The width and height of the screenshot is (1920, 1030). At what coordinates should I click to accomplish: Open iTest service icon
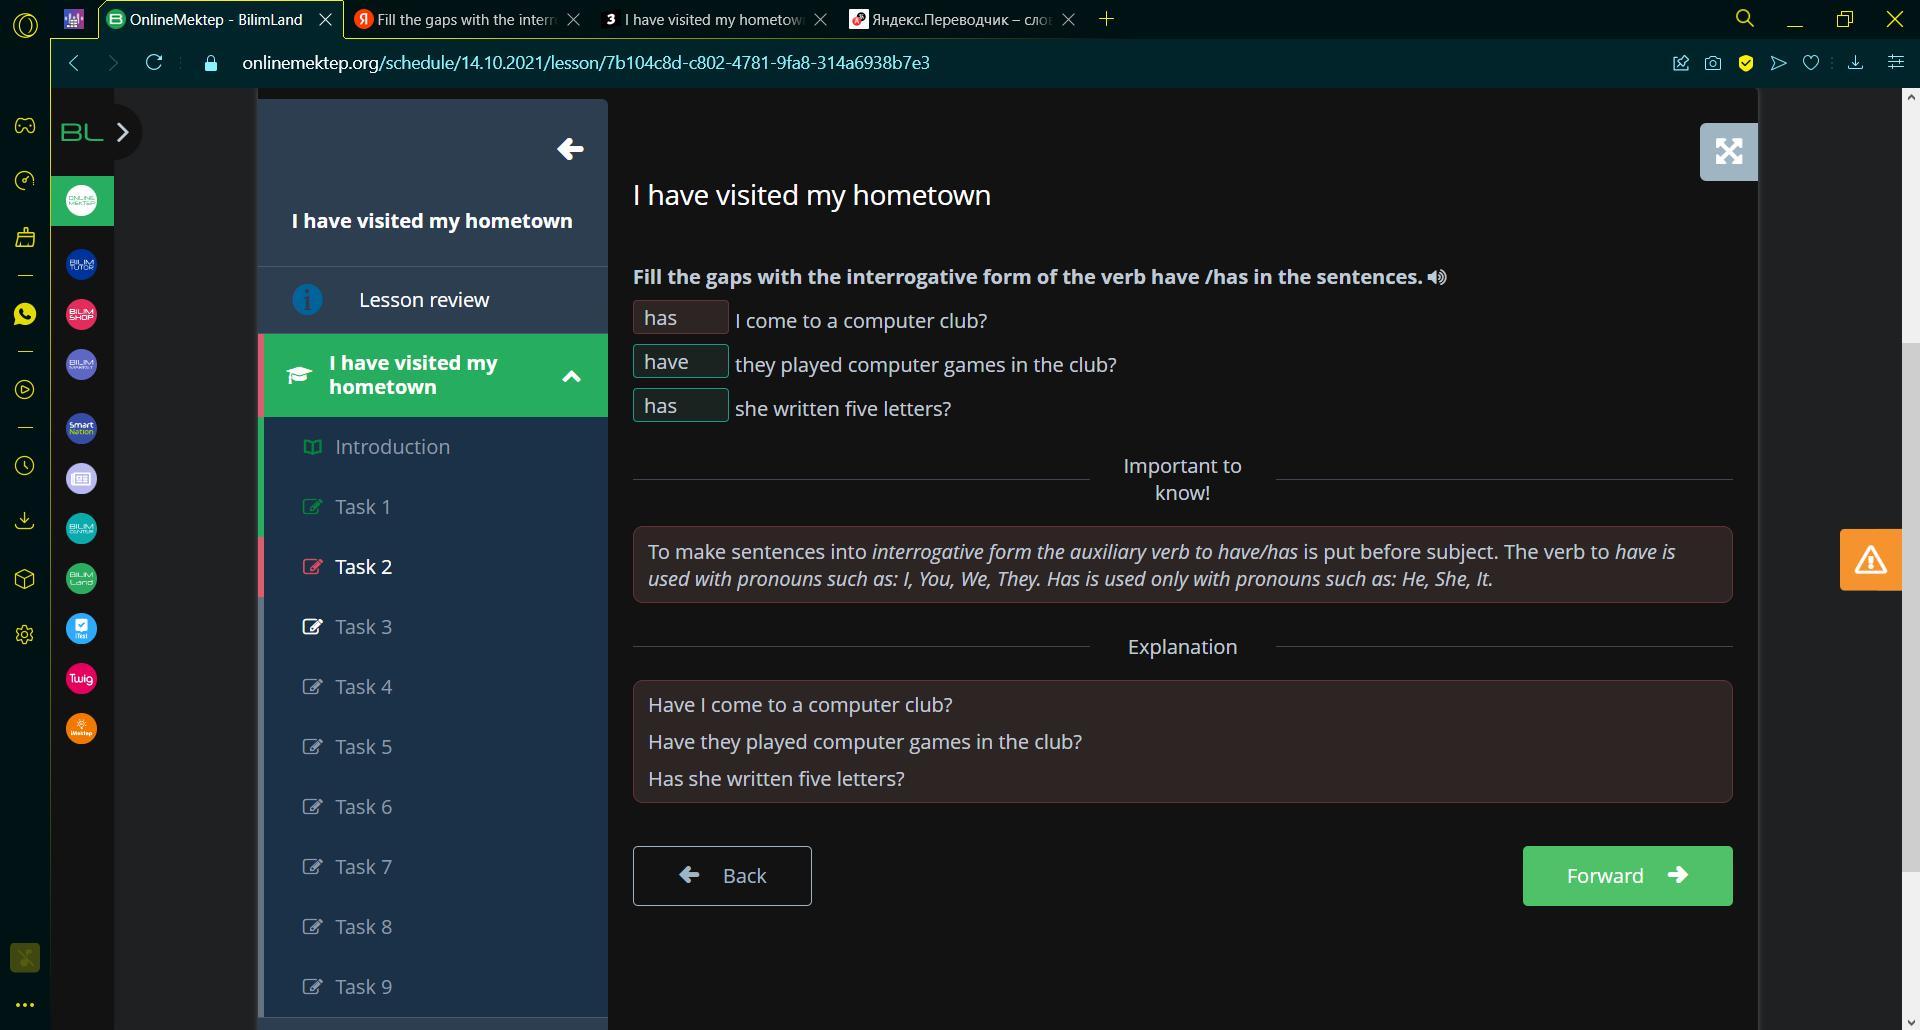pyautogui.click(x=82, y=629)
